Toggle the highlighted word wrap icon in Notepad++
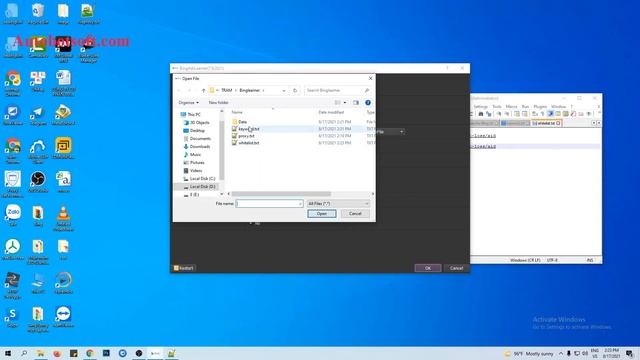The height and width of the screenshot is (360, 640). pyautogui.click(x=550, y=114)
